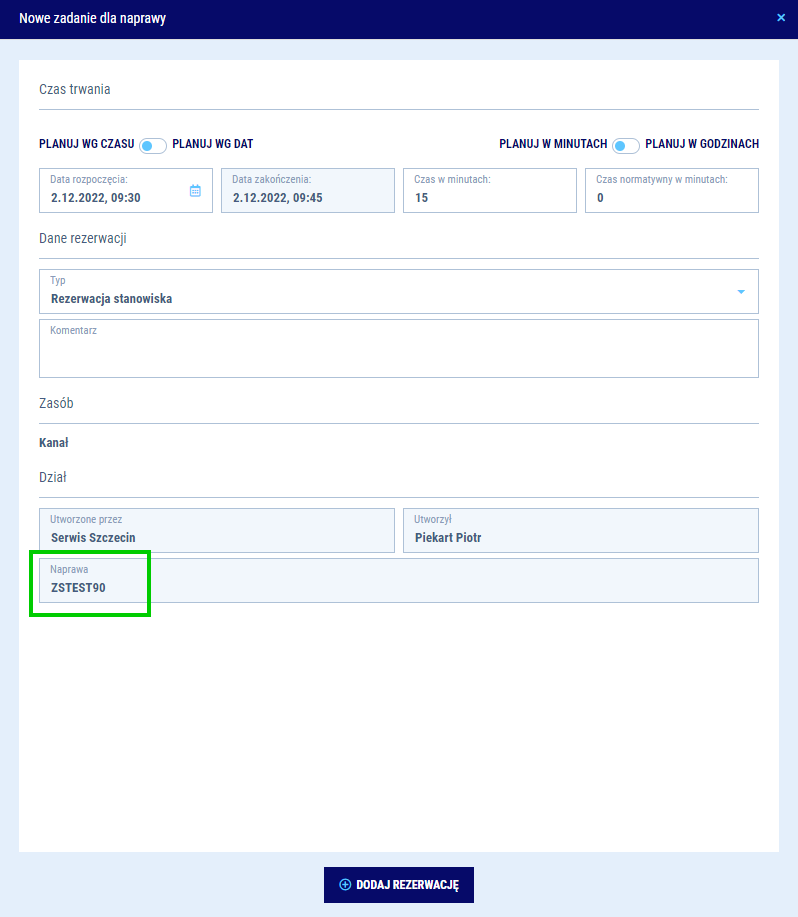
Task: Focus the Data rozpoczęcia date text
Action: [95, 198]
